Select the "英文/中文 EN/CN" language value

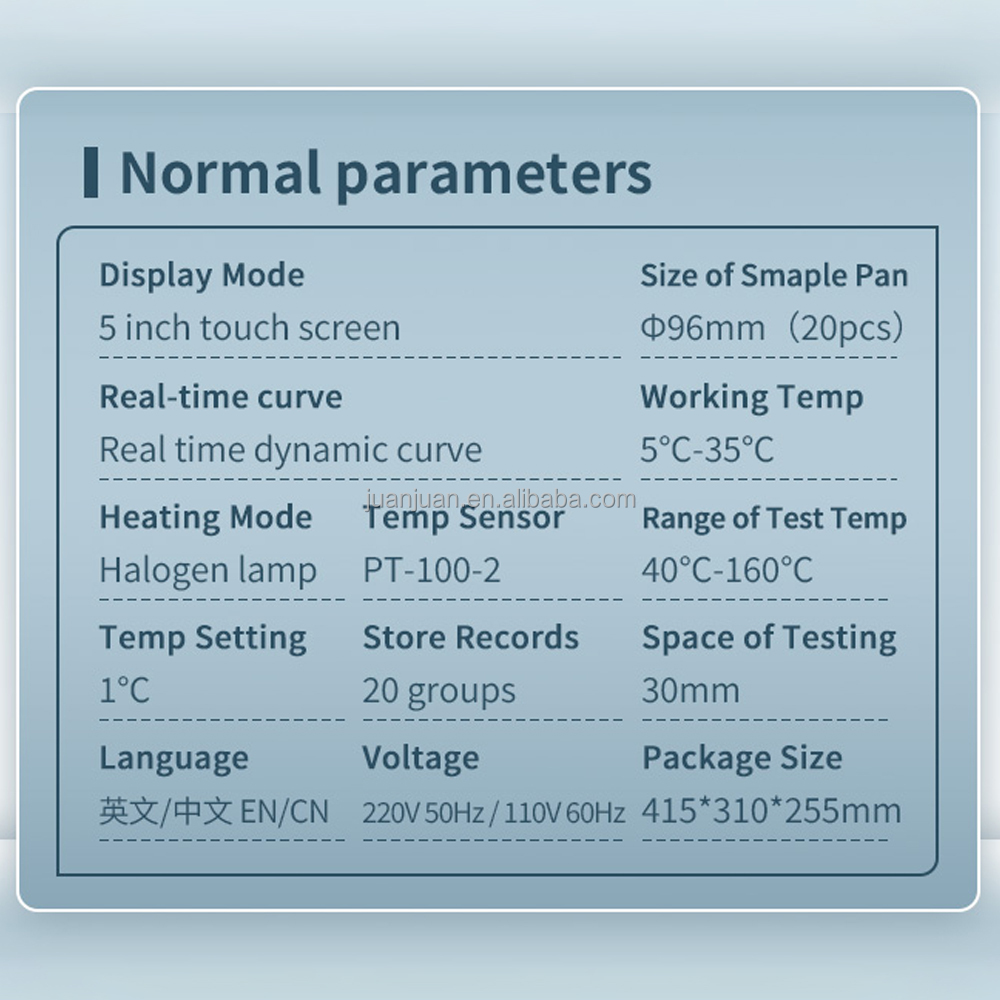213,811
